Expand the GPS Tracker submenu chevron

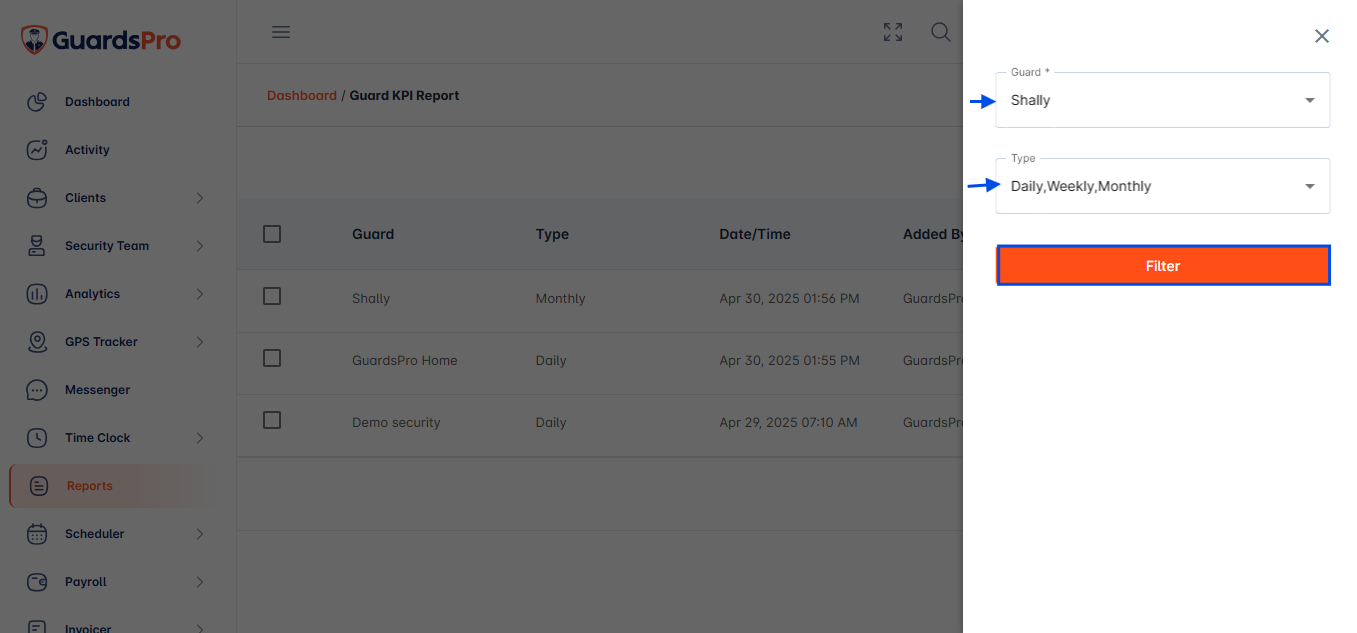click(200, 342)
